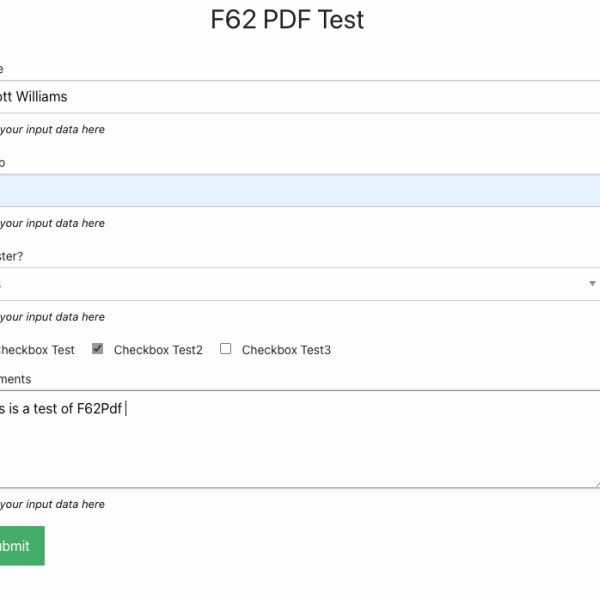The image size is (600, 600).
Task: Click the empty blue-highlighted input field
Action: [300, 191]
